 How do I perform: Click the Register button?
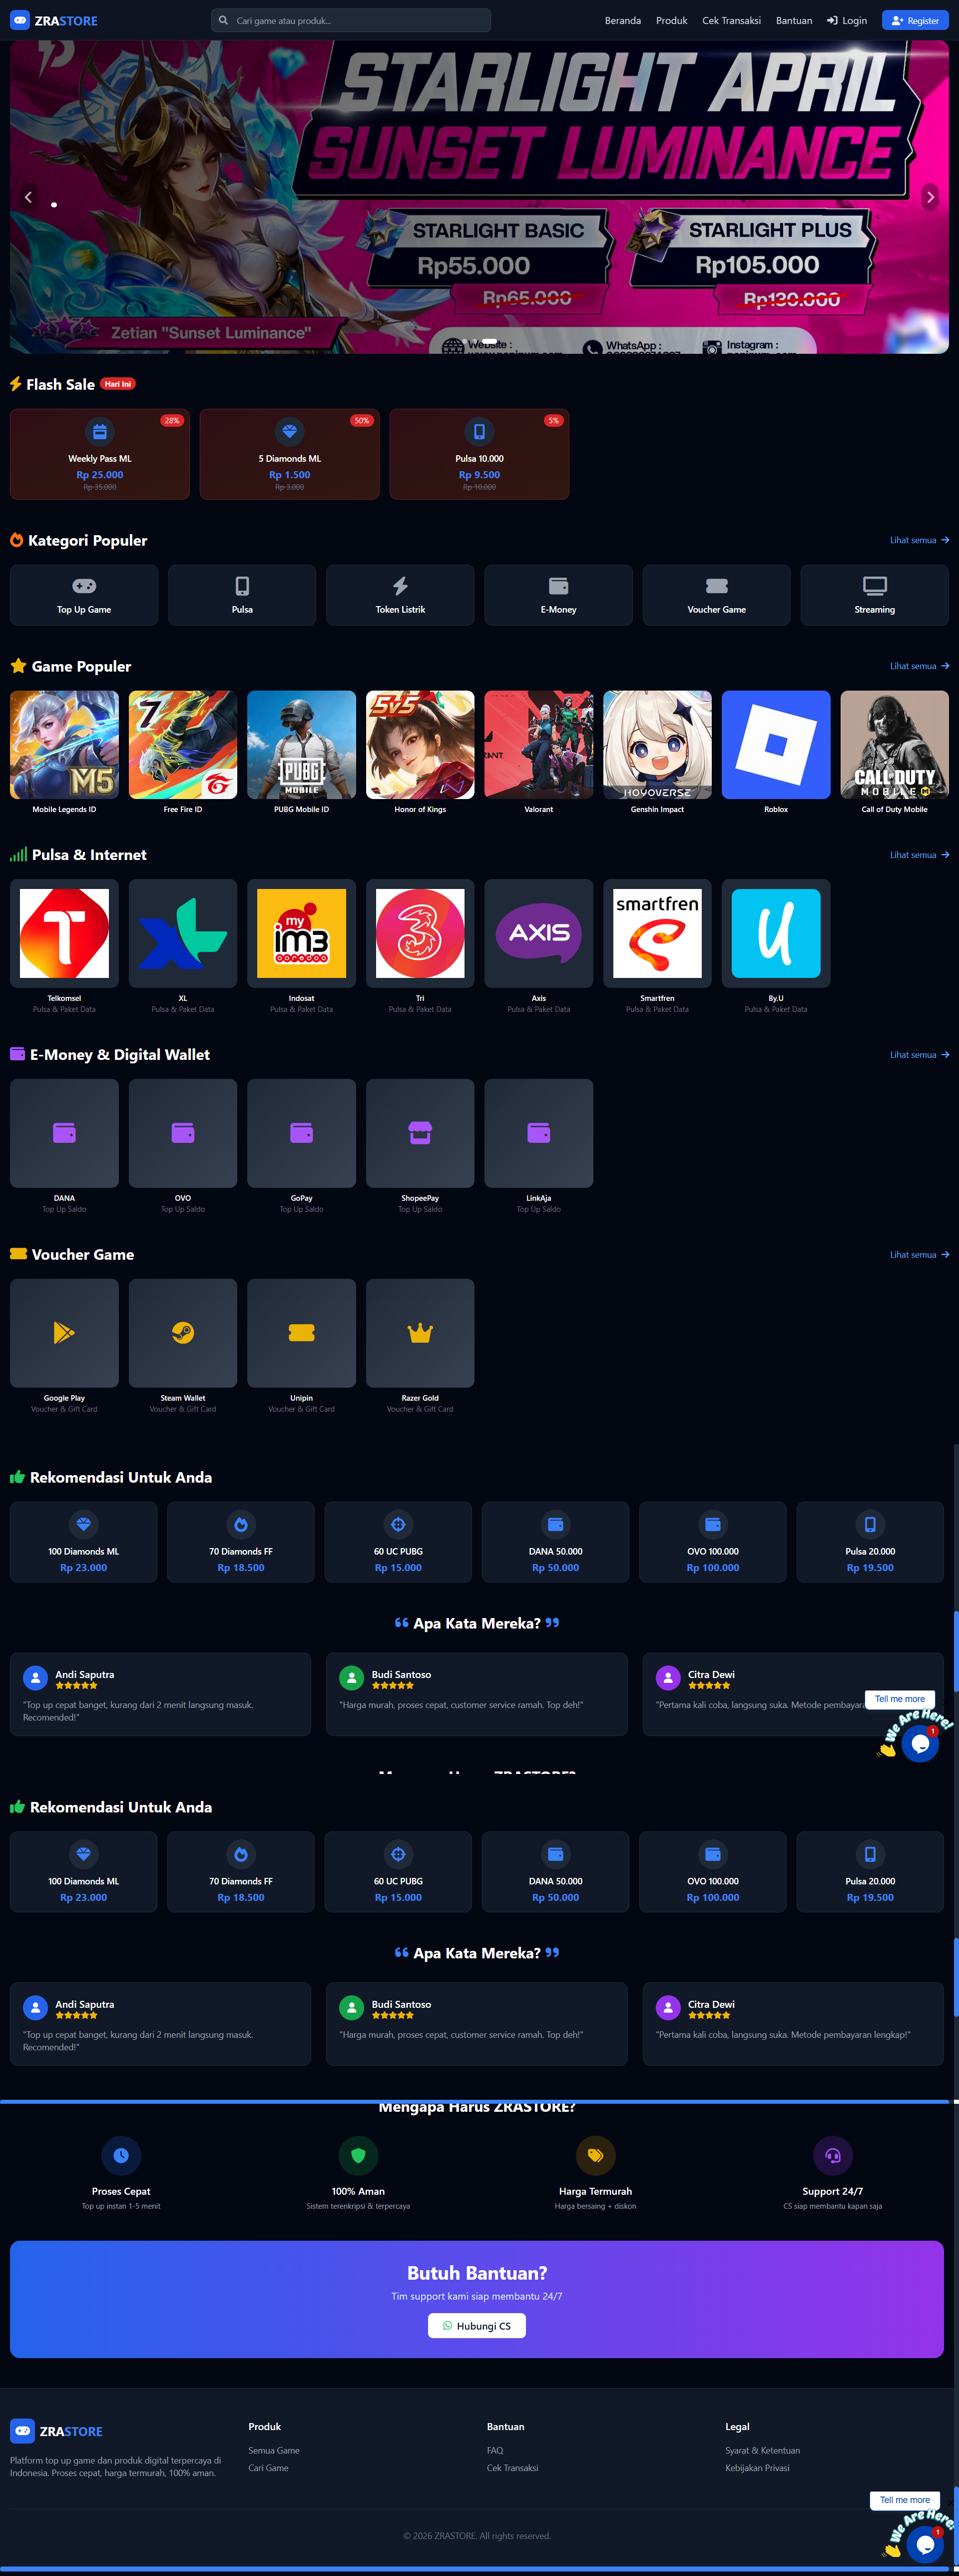click(915, 20)
